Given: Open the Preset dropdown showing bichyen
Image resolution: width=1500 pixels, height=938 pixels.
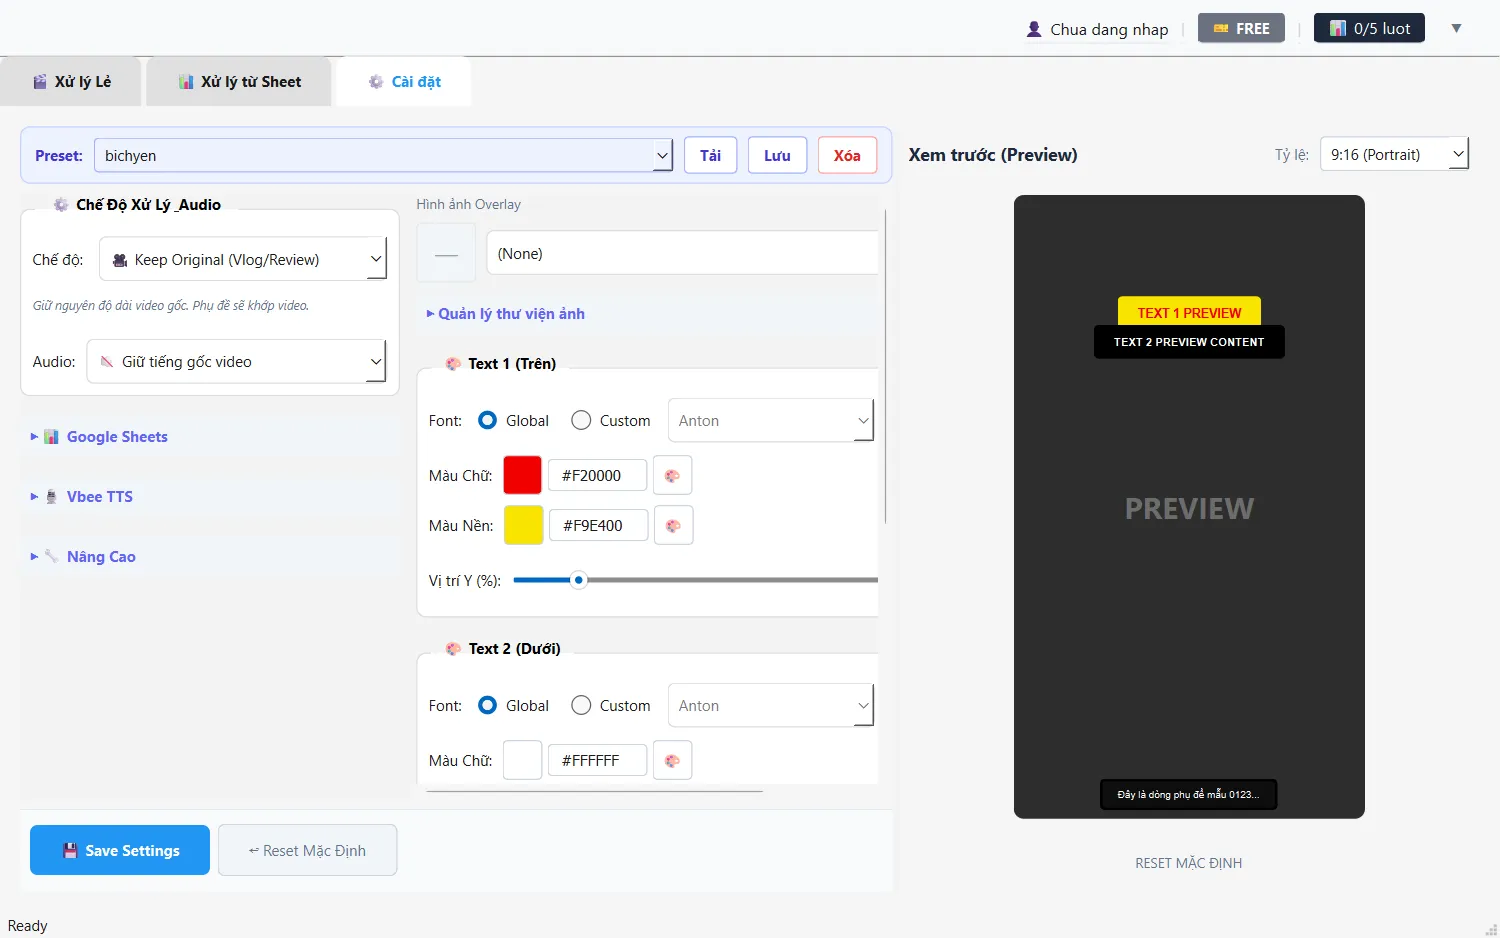Looking at the screenshot, I should tap(383, 156).
